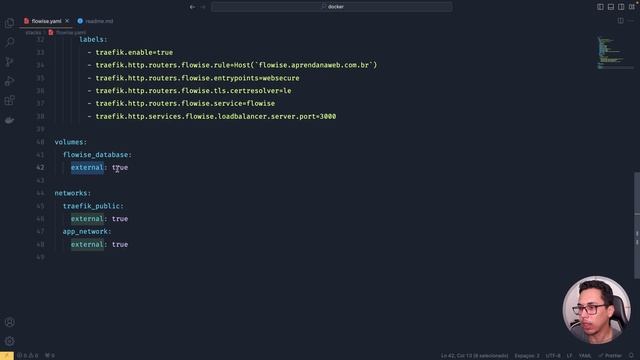Screen dimensions: 640x360
Task: Open the Manage gear icon
Action: [9, 341]
